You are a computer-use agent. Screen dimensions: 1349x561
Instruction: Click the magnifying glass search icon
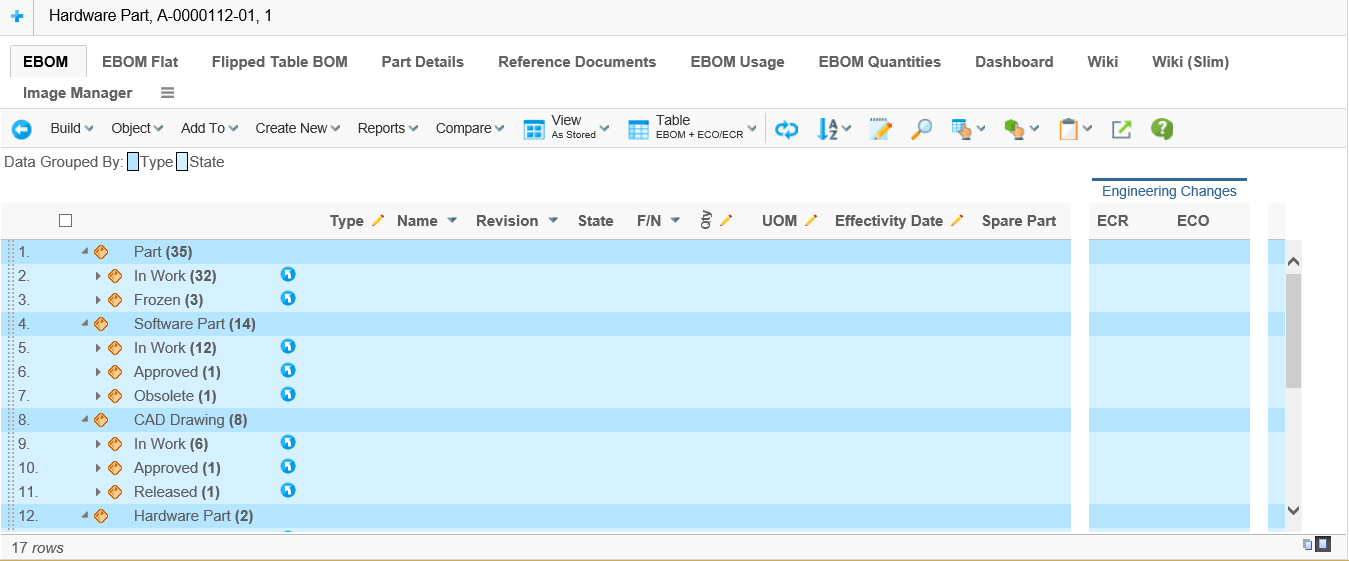[x=921, y=129]
